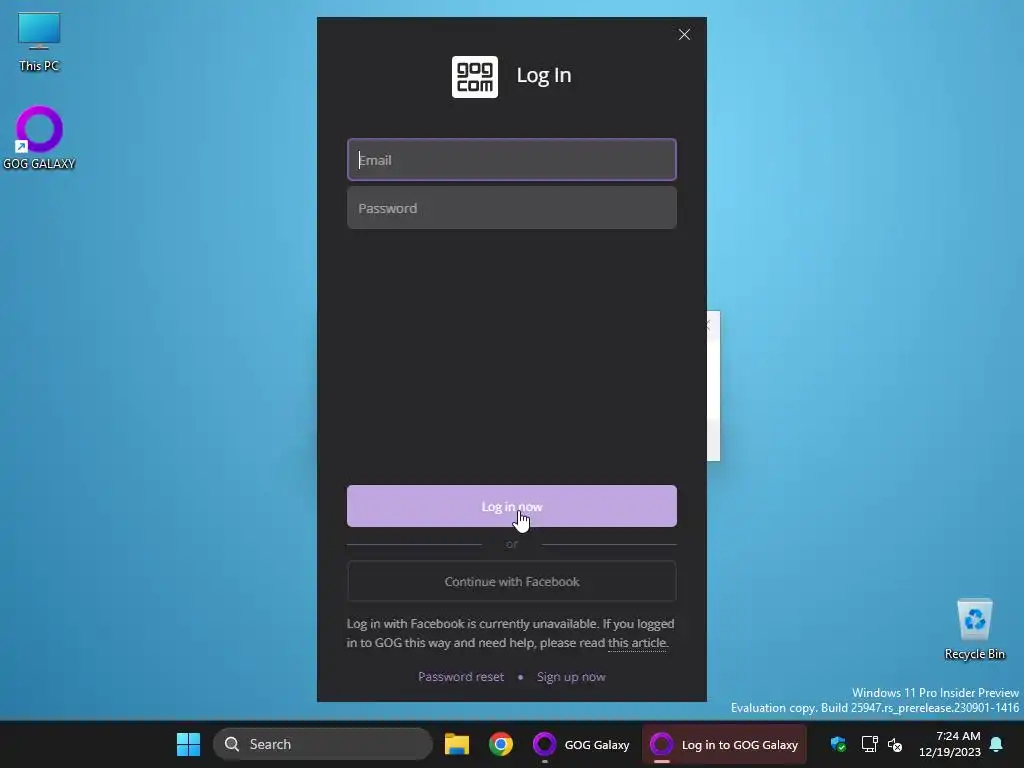Select the Recycle Bin desktop icon

974,630
